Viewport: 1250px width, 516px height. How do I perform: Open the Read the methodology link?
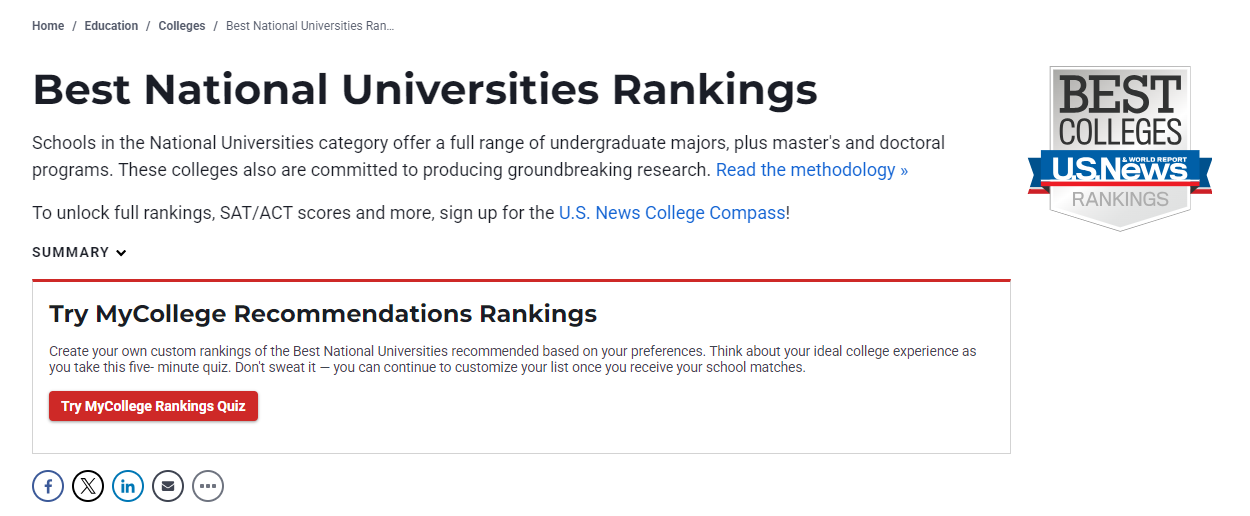click(812, 170)
